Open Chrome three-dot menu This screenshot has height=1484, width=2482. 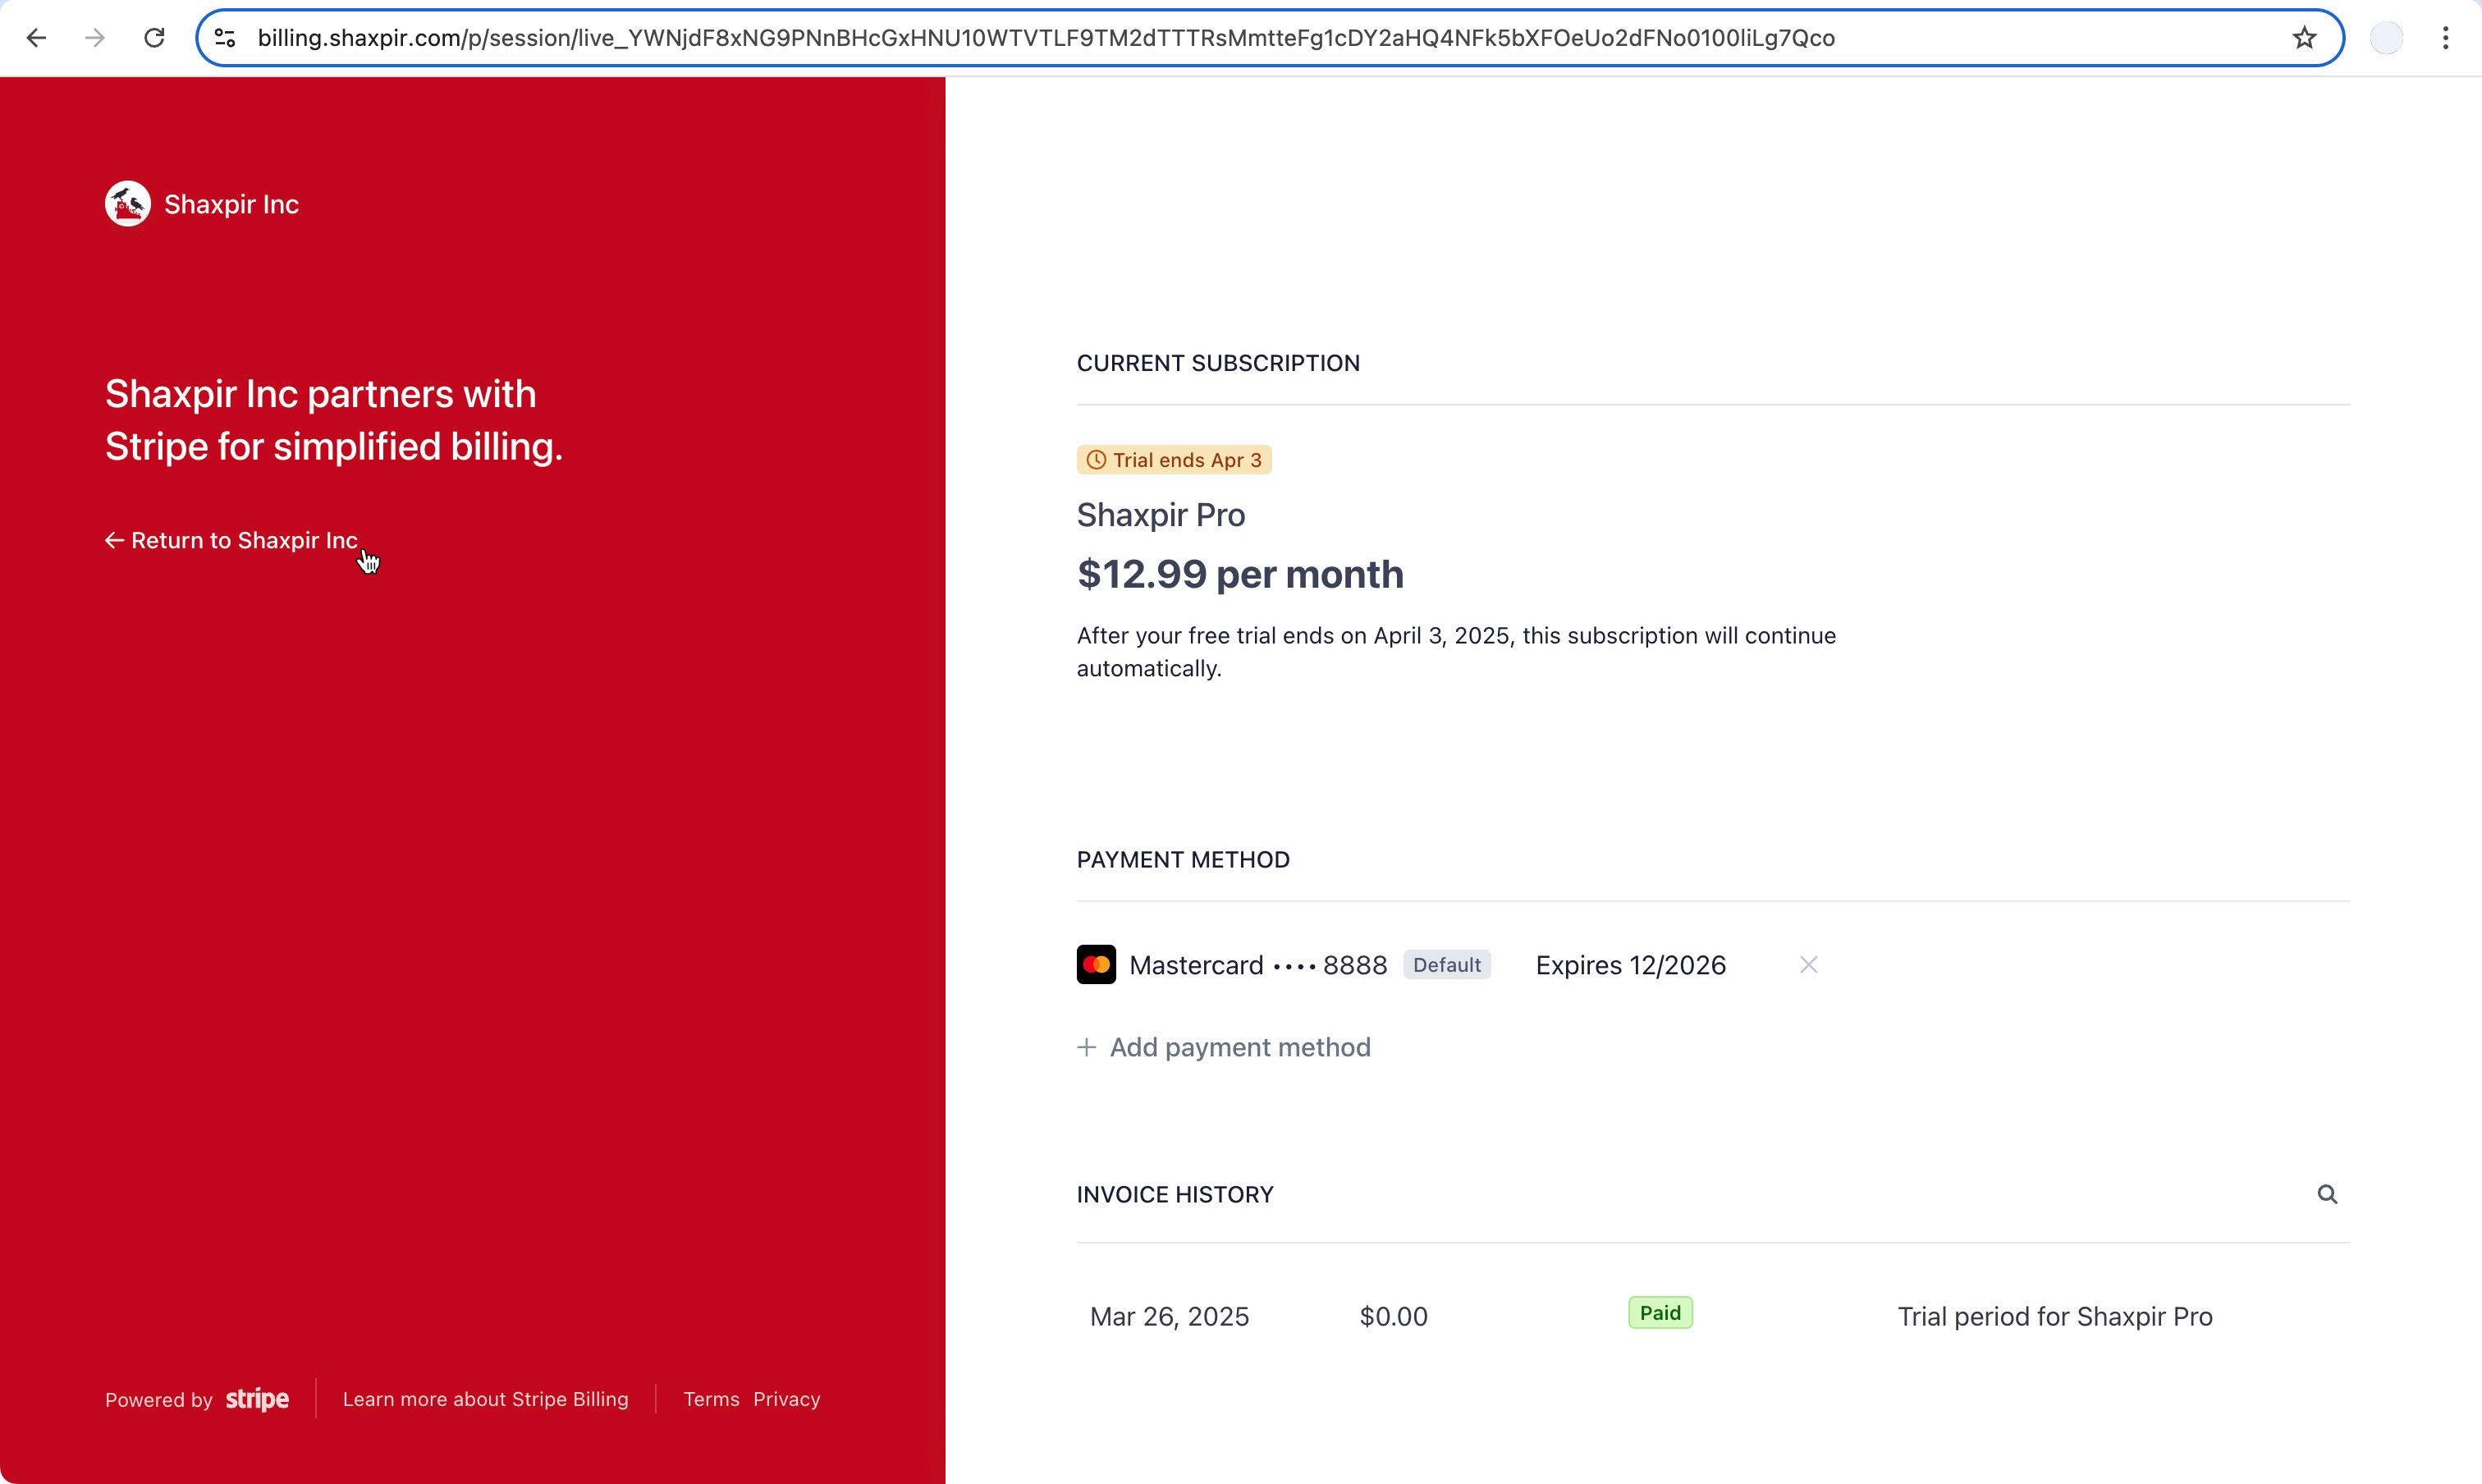pyautogui.click(x=2445, y=38)
